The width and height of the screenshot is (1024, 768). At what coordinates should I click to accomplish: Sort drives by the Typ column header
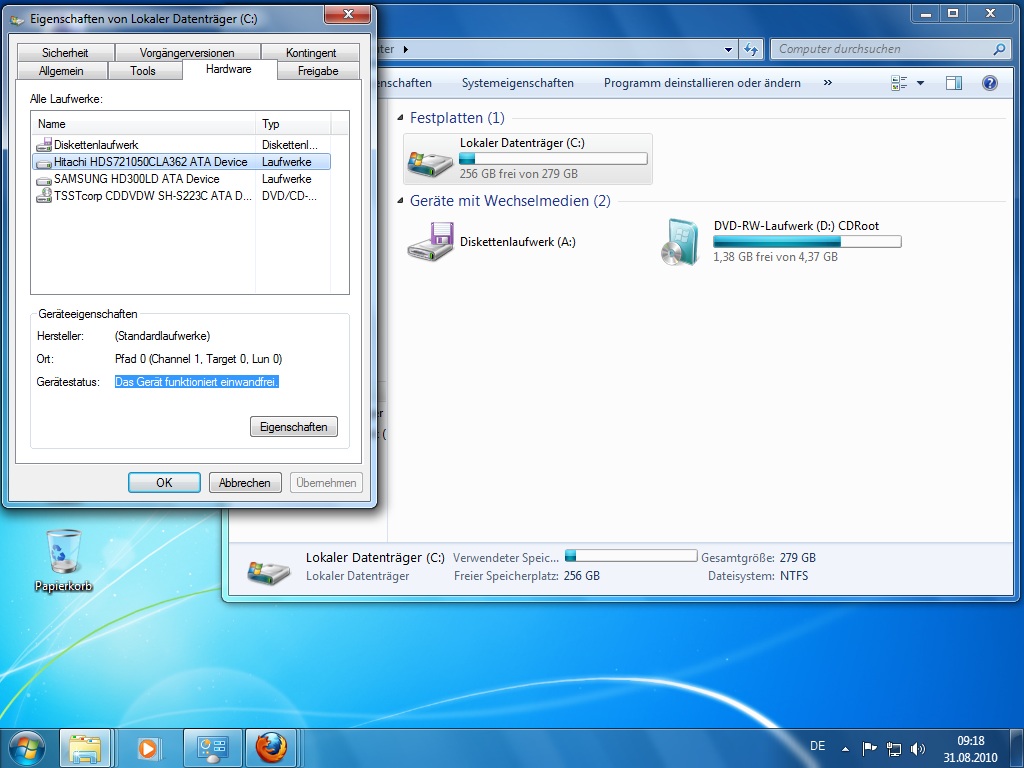293,123
